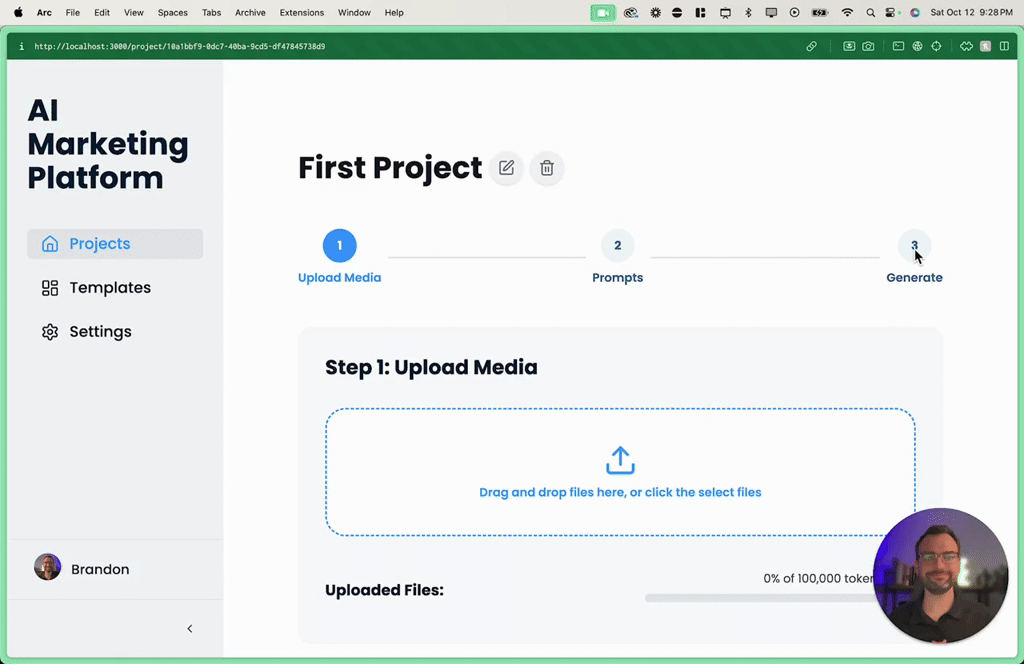1024x664 pixels.
Task: Open Settings via the gear icon
Action: point(49,331)
